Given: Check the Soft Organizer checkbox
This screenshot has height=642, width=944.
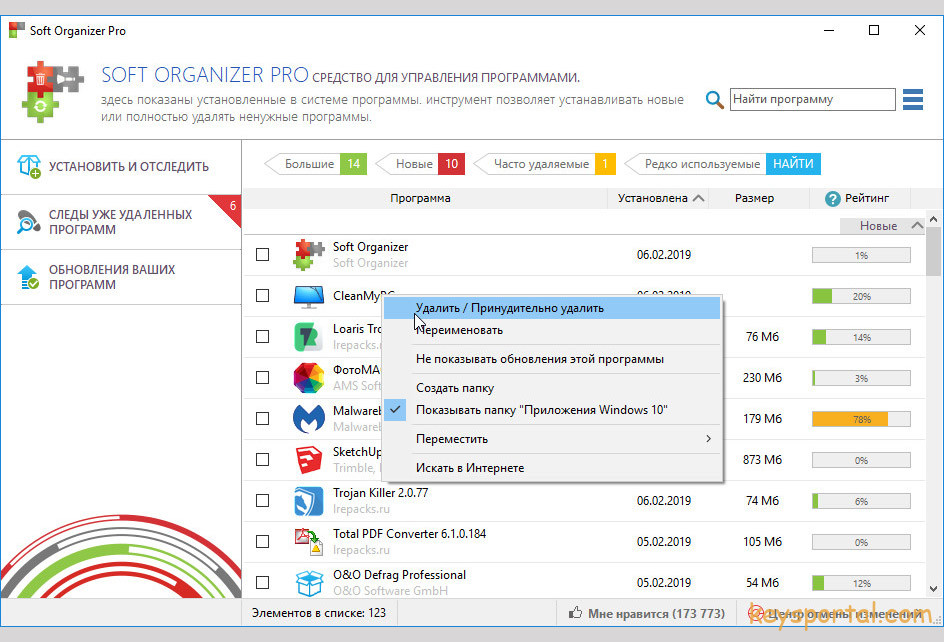Looking at the screenshot, I should pyautogui.click(x=263, y=255).
